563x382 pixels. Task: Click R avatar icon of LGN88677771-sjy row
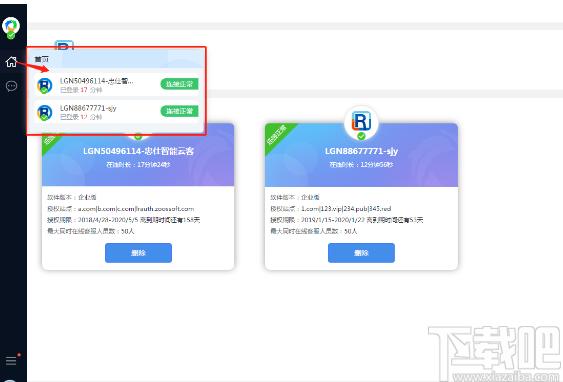tap(45, 112)
